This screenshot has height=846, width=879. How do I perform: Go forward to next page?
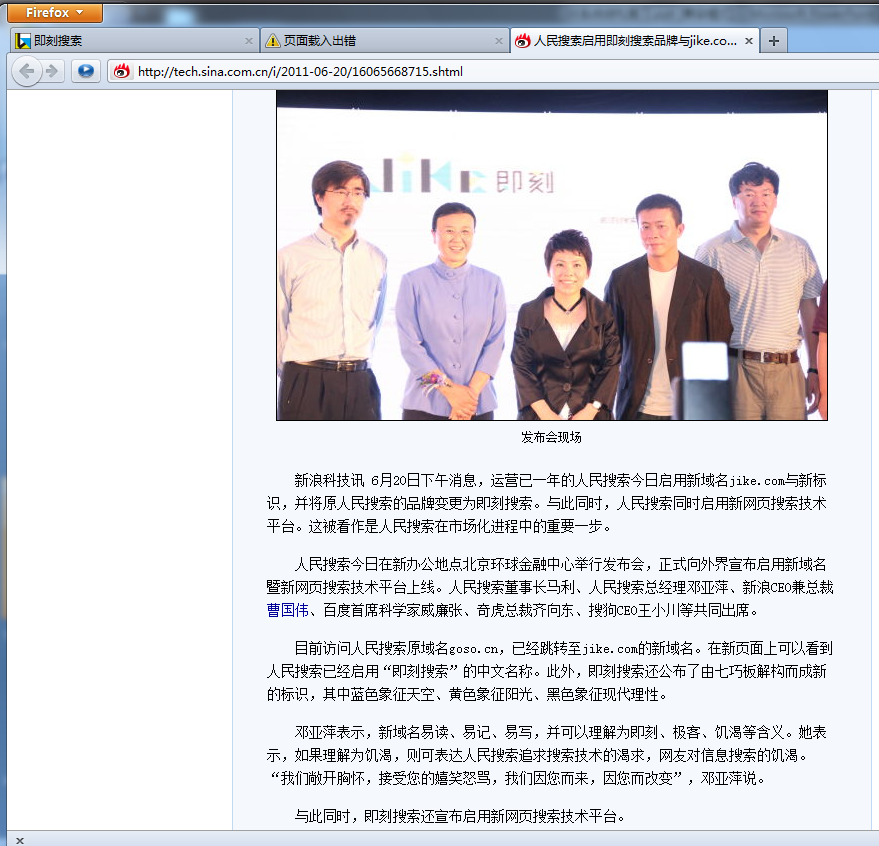pos(52,71)
